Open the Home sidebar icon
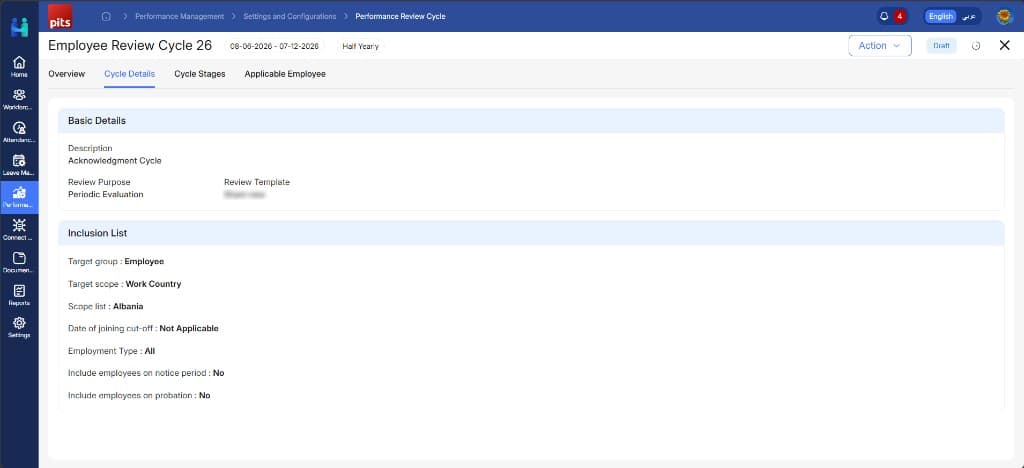The height and width of the screenshot is (468, 1024). [19, 67]
